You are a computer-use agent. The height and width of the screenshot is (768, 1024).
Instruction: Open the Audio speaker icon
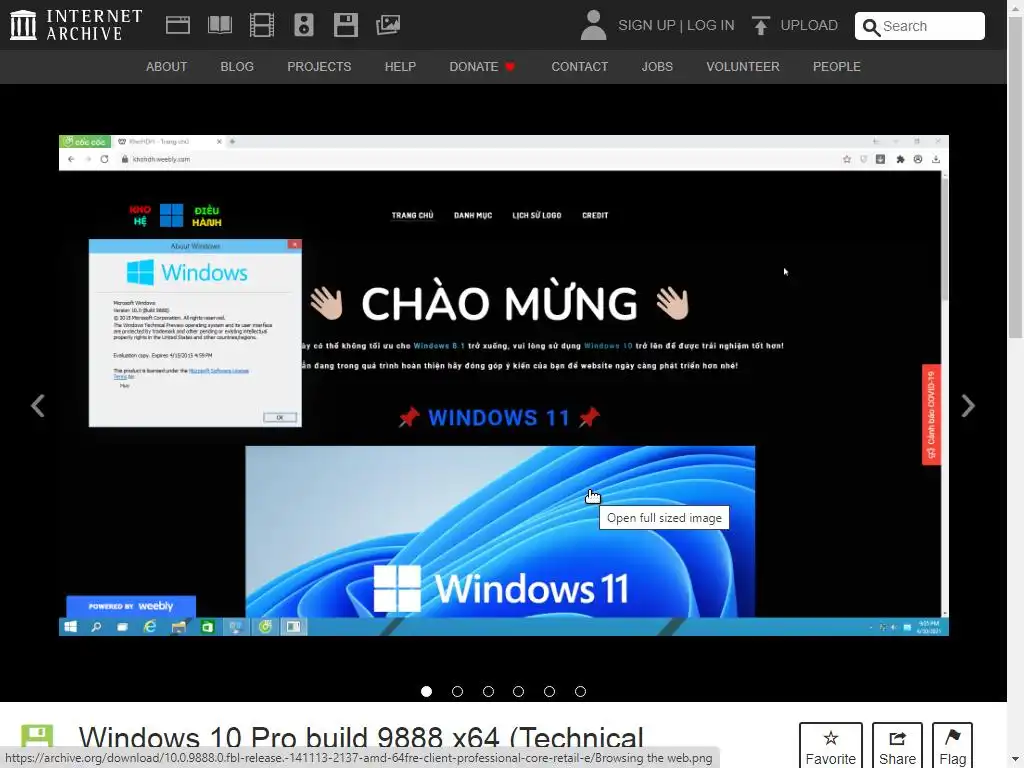[x=304, y=25]
